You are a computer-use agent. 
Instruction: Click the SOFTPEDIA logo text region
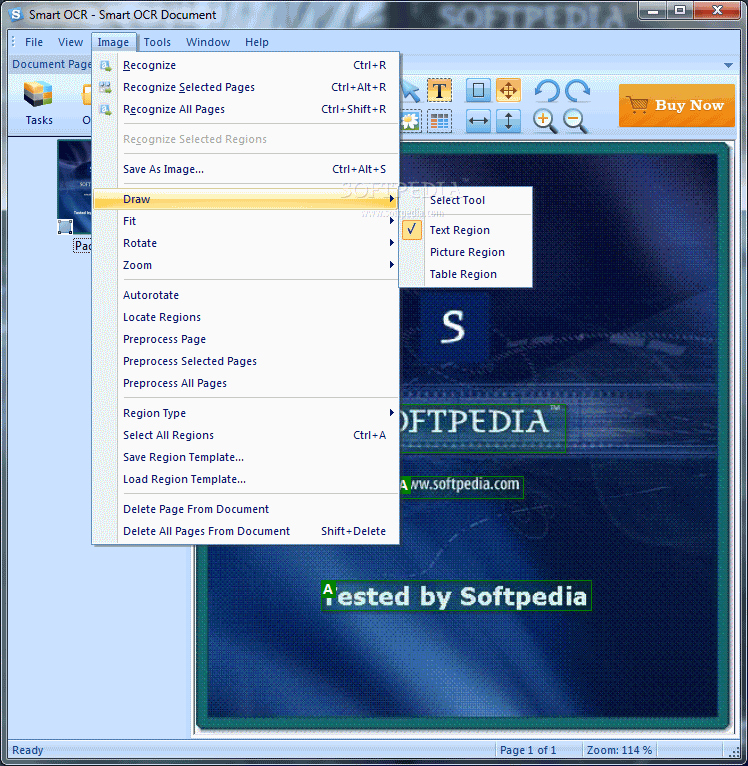pos(483,428)
